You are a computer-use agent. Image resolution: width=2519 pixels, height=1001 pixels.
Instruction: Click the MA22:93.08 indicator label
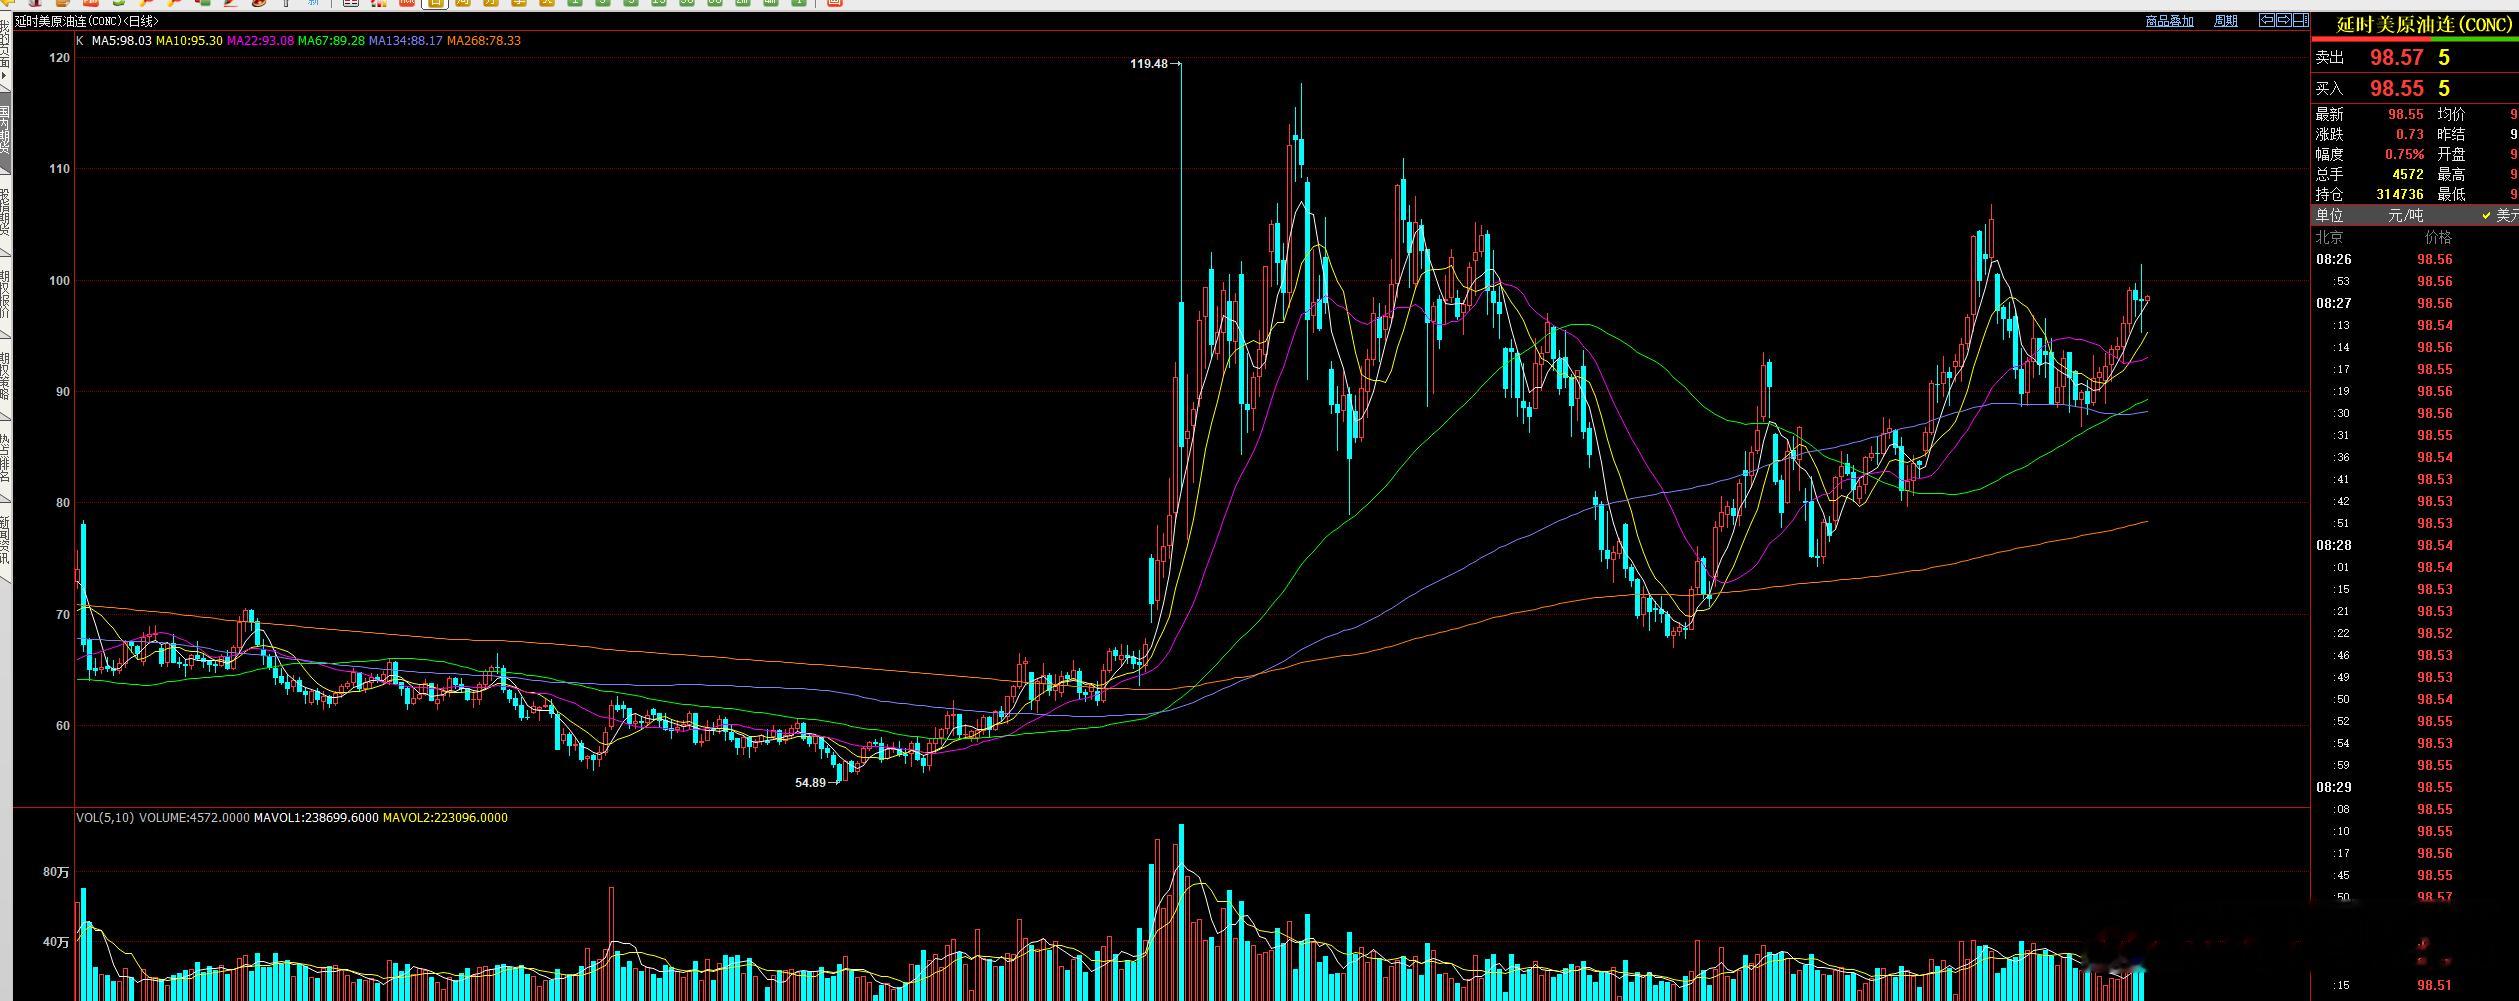tap(260, 41)
